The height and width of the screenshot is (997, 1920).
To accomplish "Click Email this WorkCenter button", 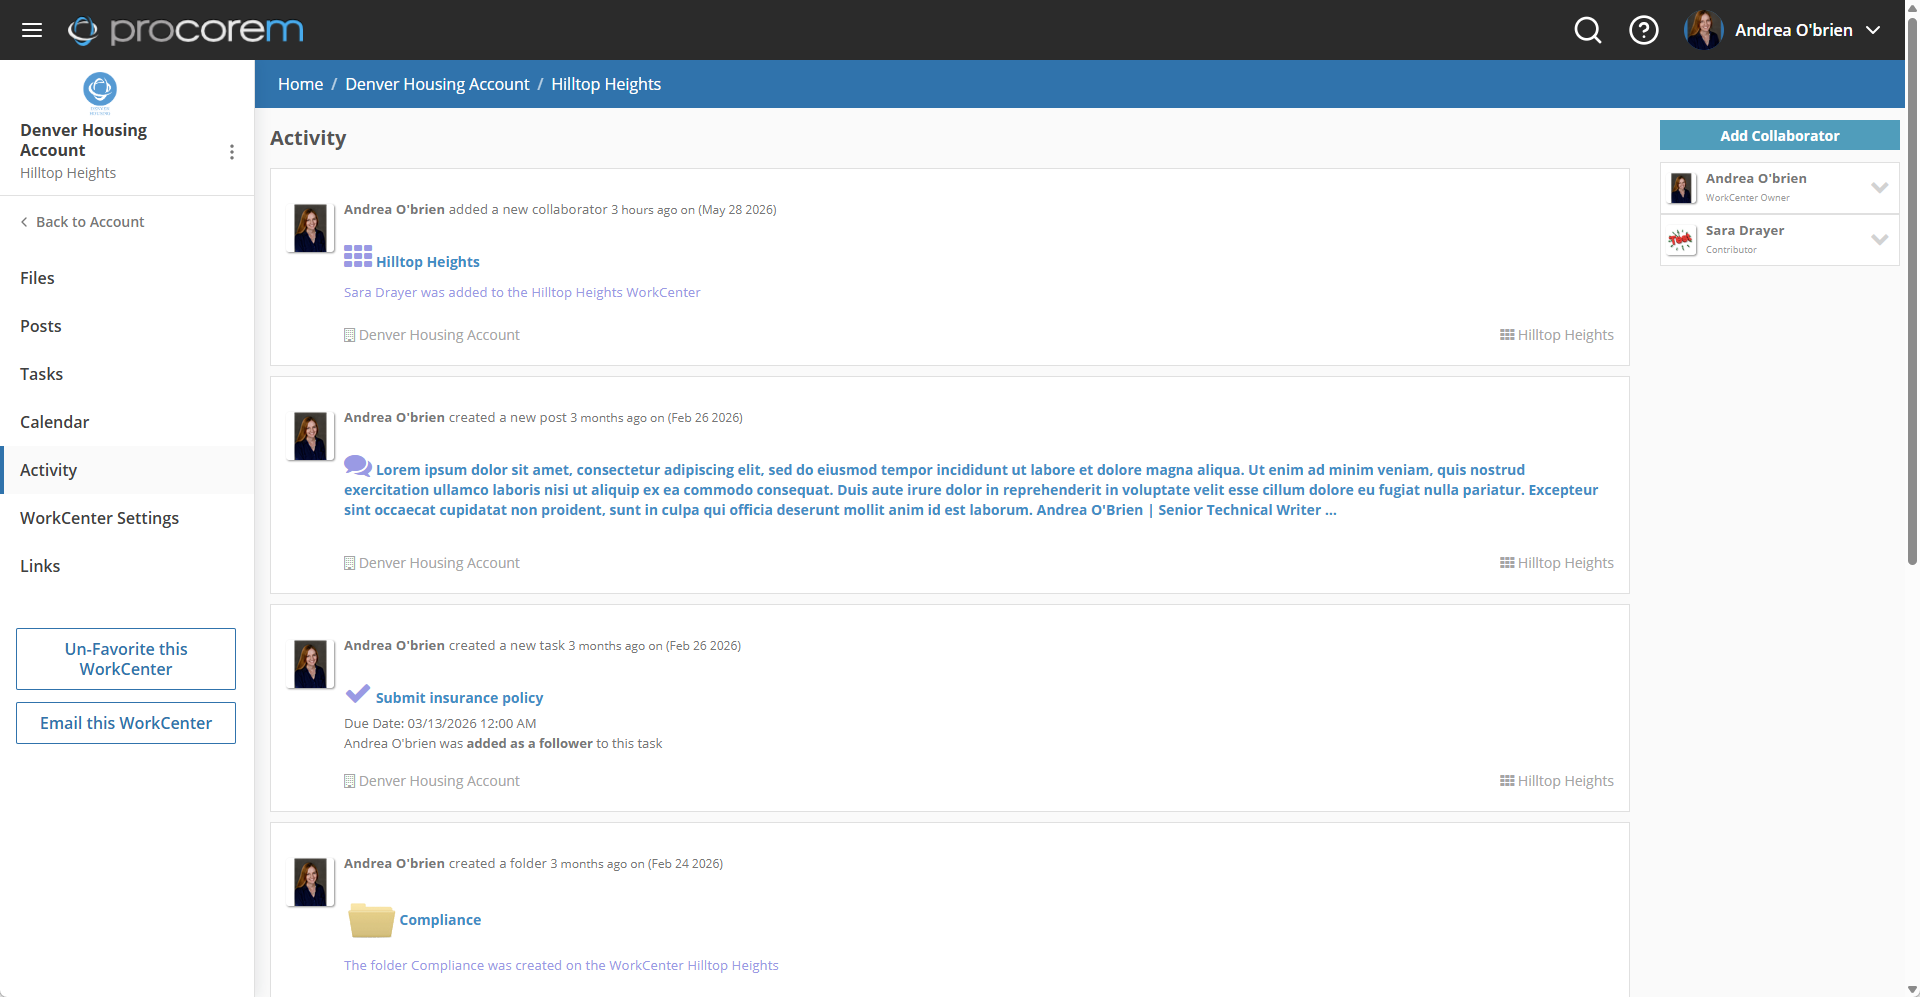I will [x=126, y=723].
